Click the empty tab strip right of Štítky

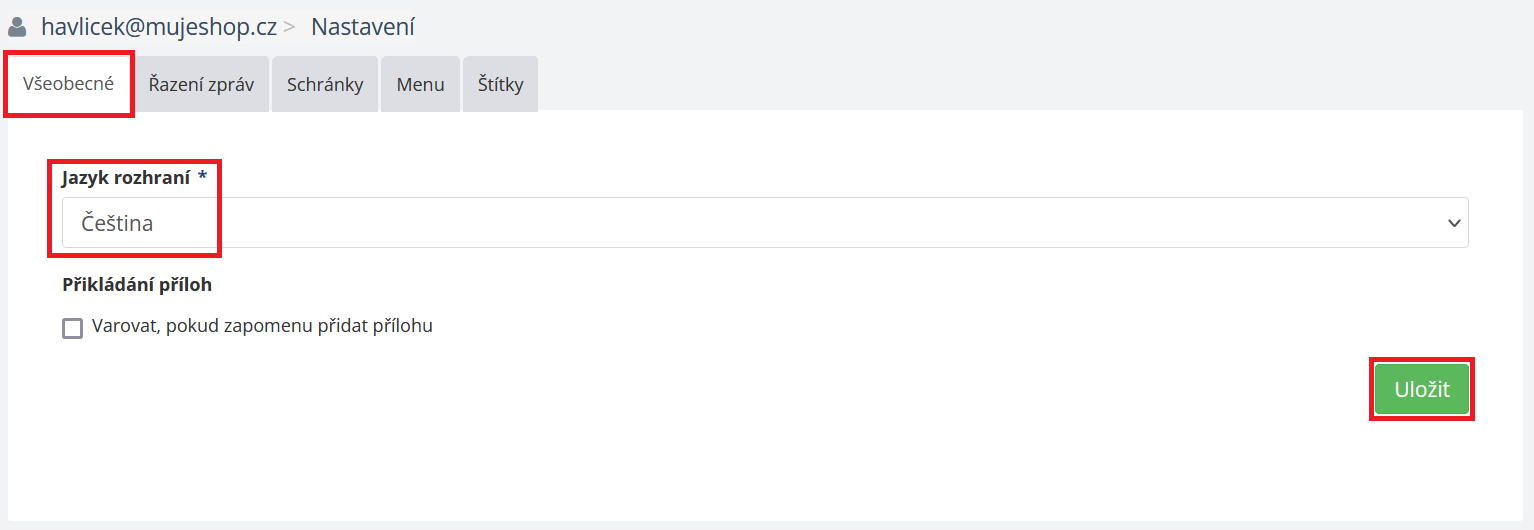[1000, 84]
